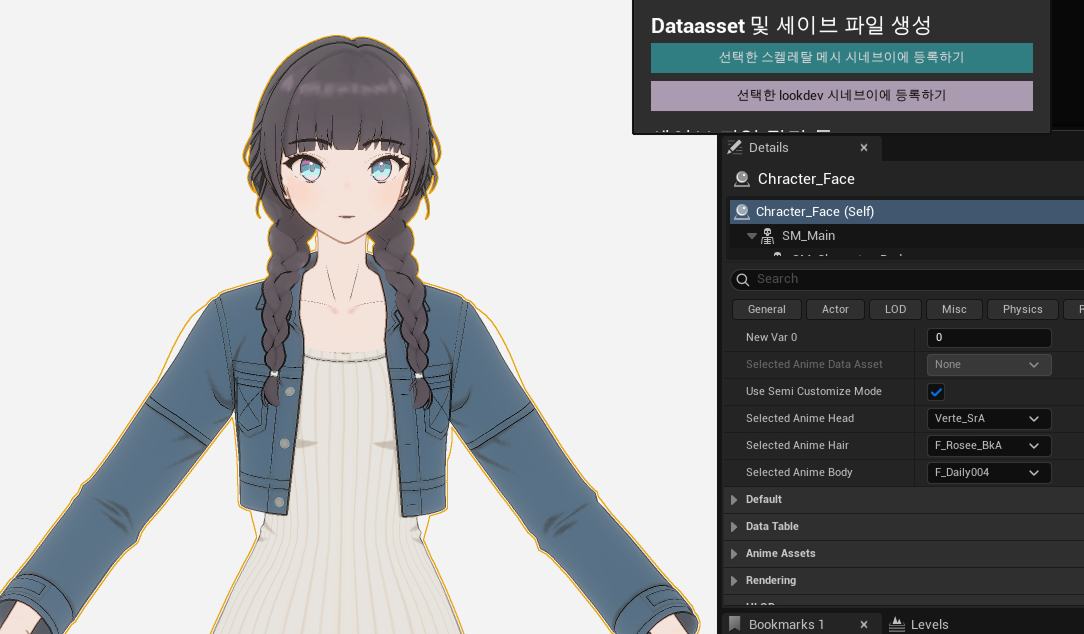This screenshot has width=1084, height=634.
Task: Click the actor icon in the Chracter_Face (Self) row
Action: tap(741, 211)
